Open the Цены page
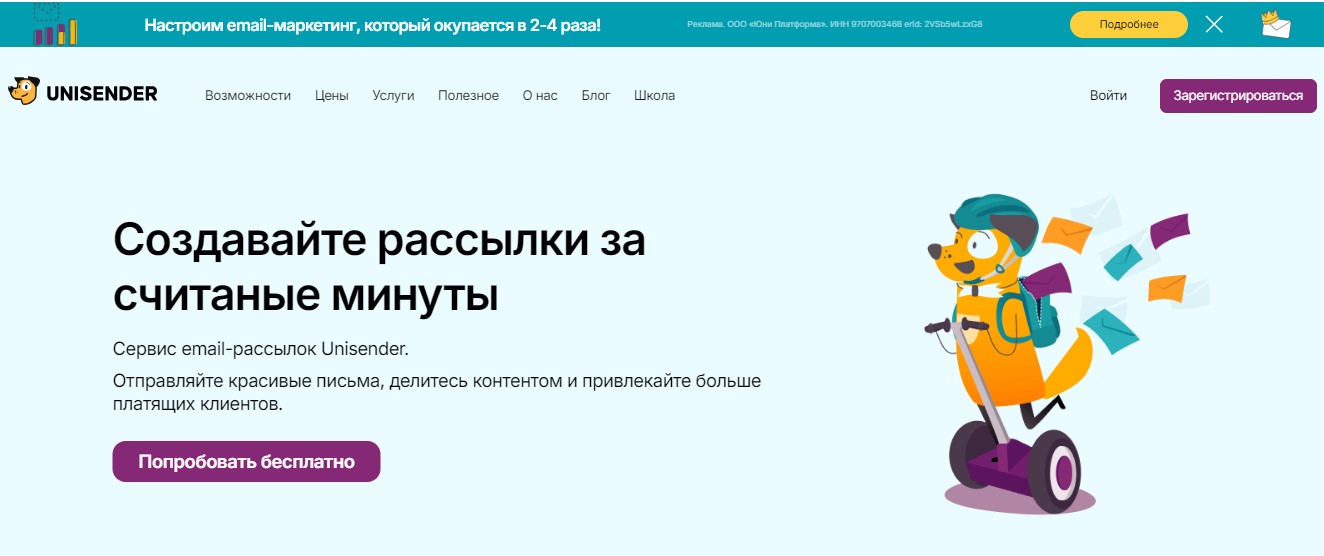 pos(331,96)
